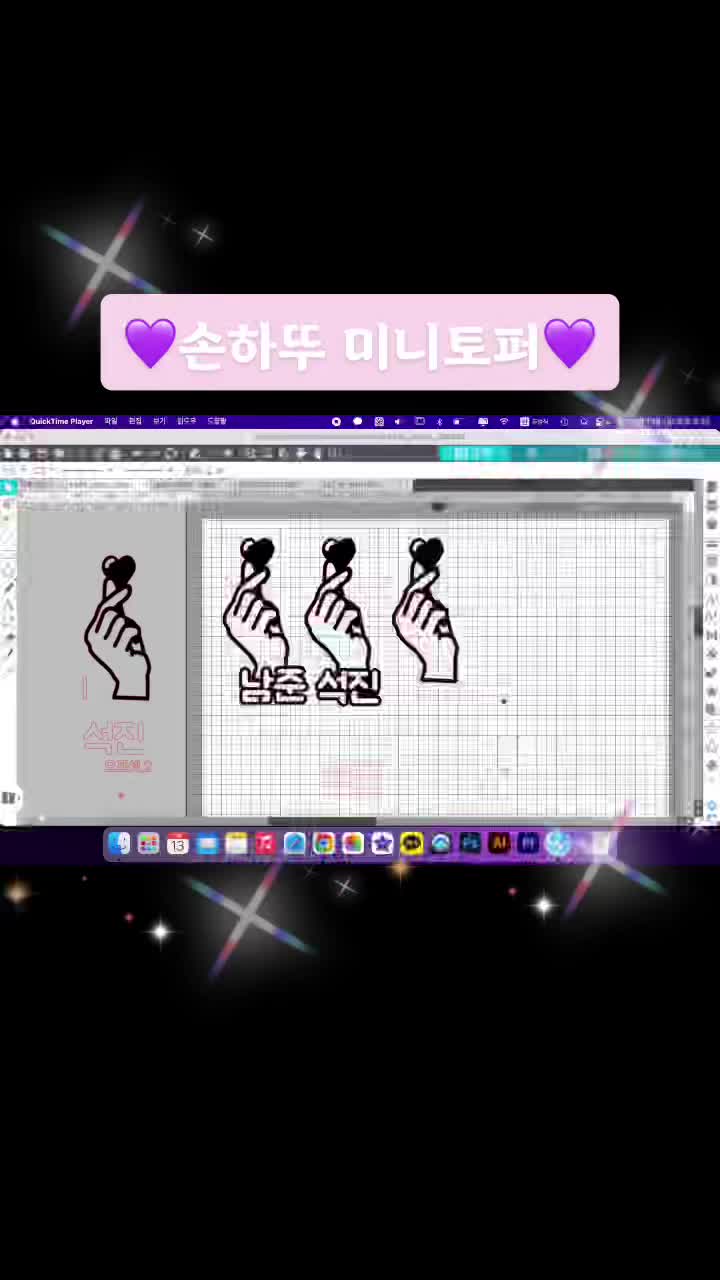
Task: Select the third finger-heart shape on canvas
Action: [425, 611]
